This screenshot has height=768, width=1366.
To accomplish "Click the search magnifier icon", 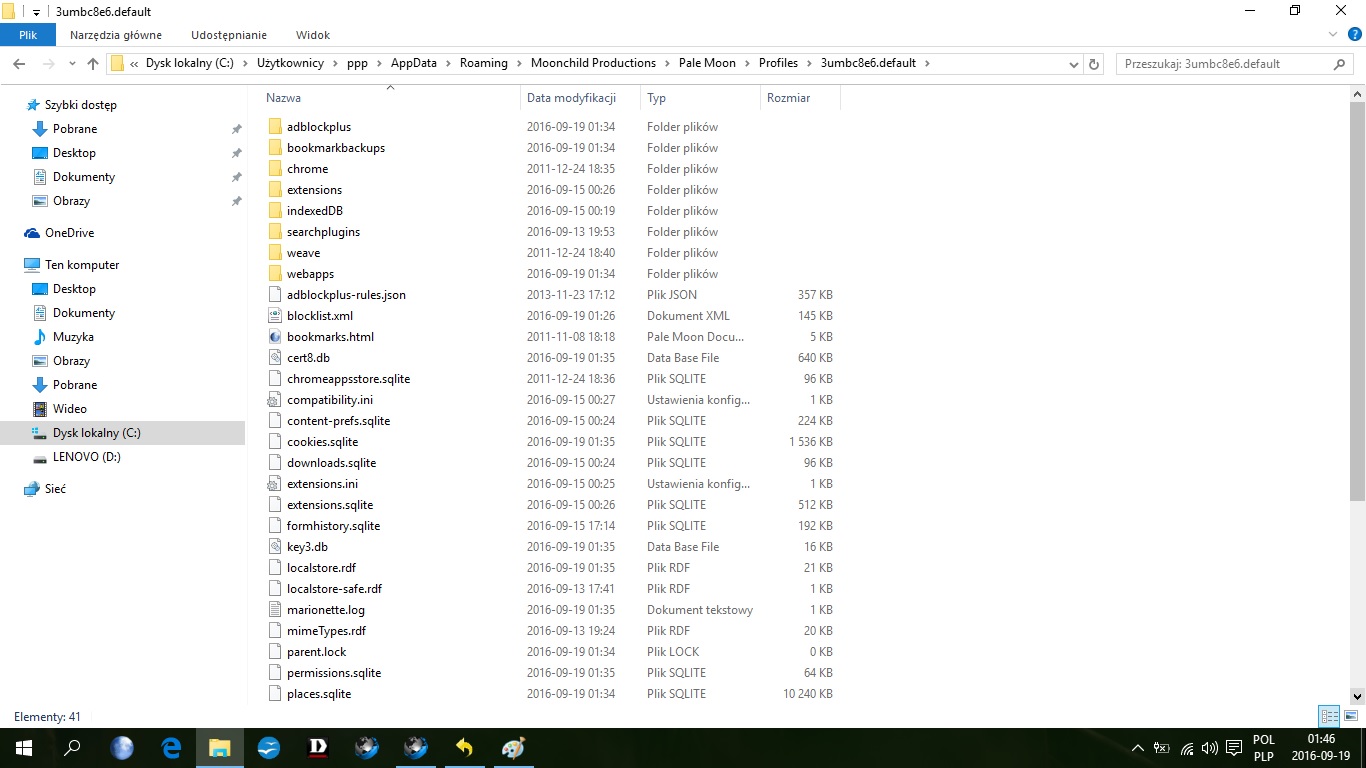I will pos(1340,63).
